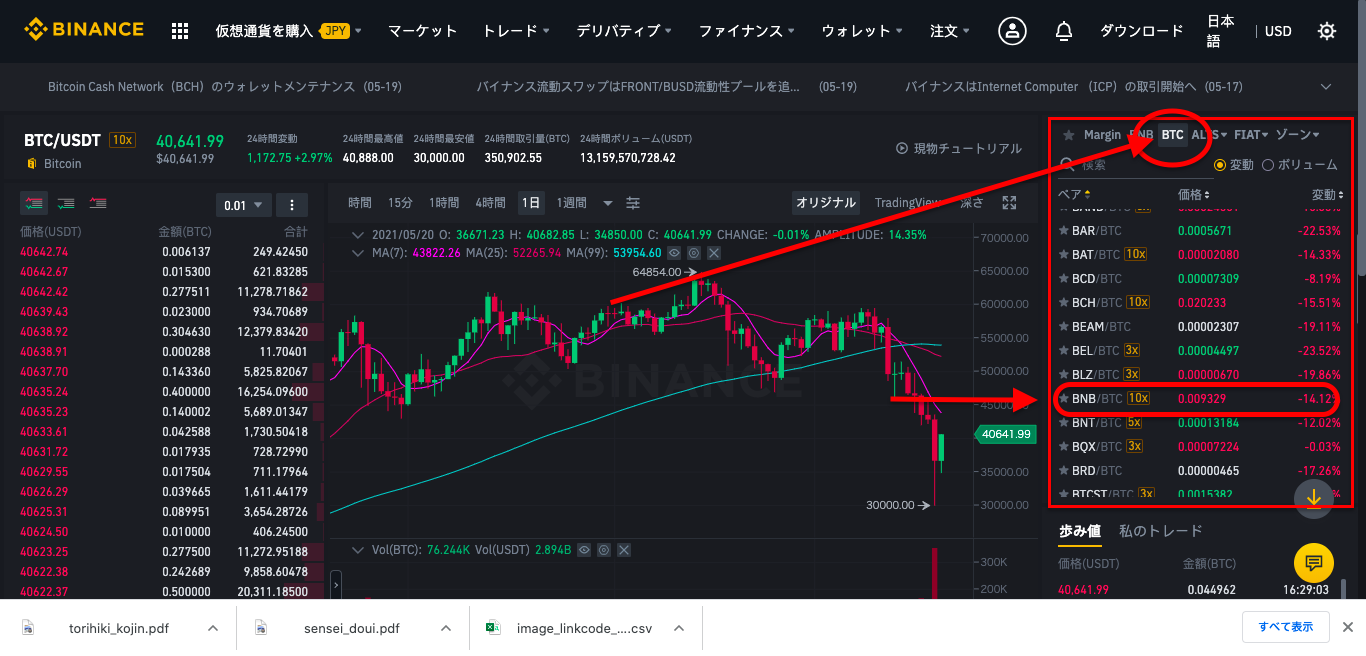
Task: Switch to the Margin market tab
Action: 1102,134
